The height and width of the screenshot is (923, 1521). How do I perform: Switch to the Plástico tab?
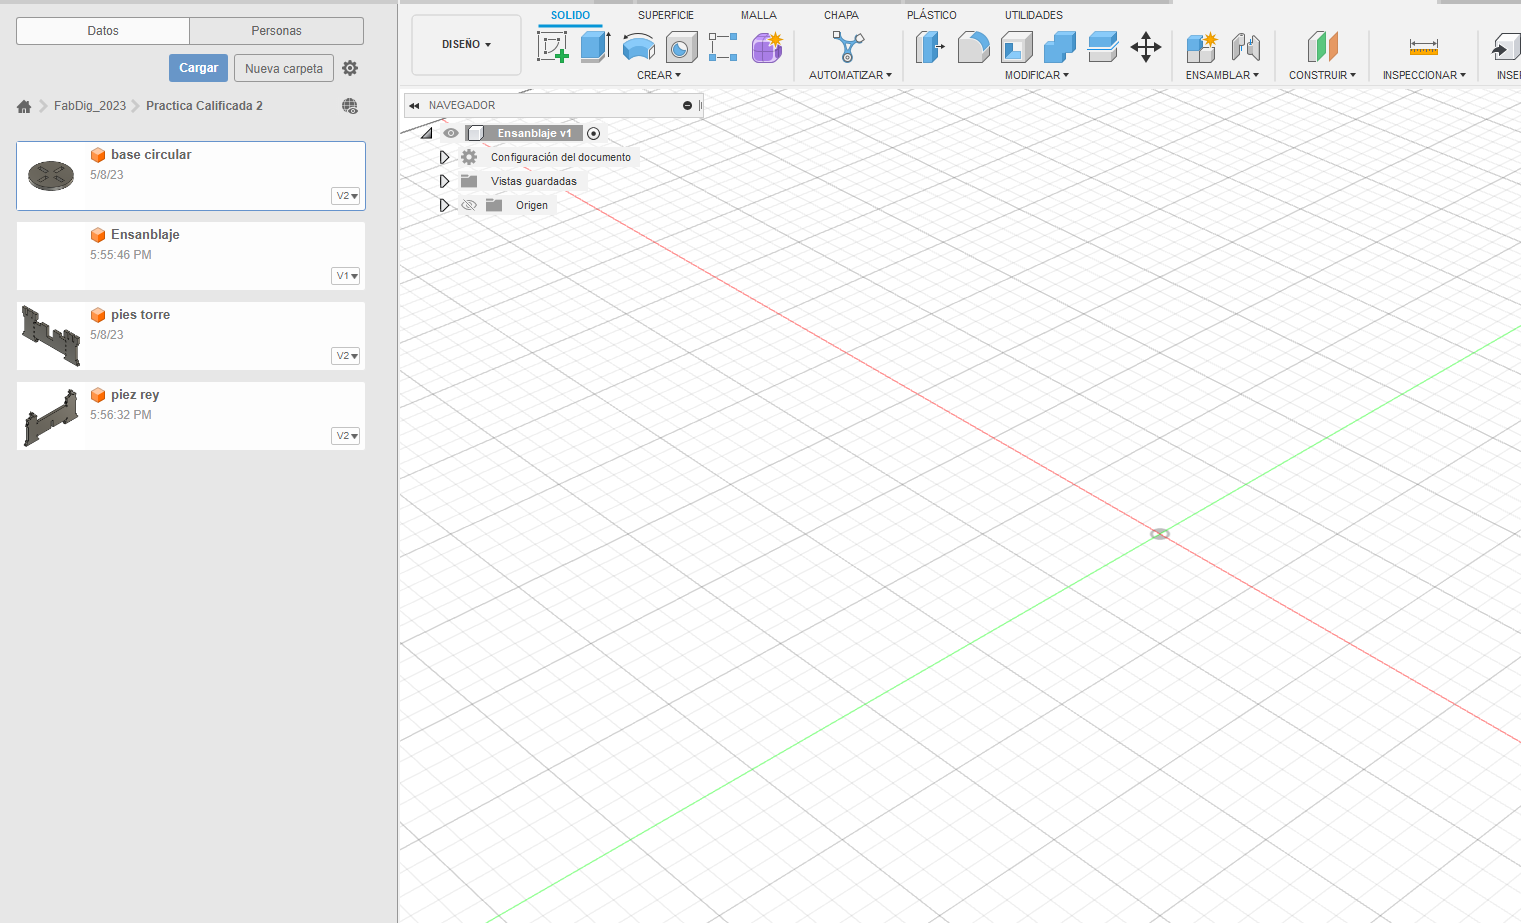point(932,15)
